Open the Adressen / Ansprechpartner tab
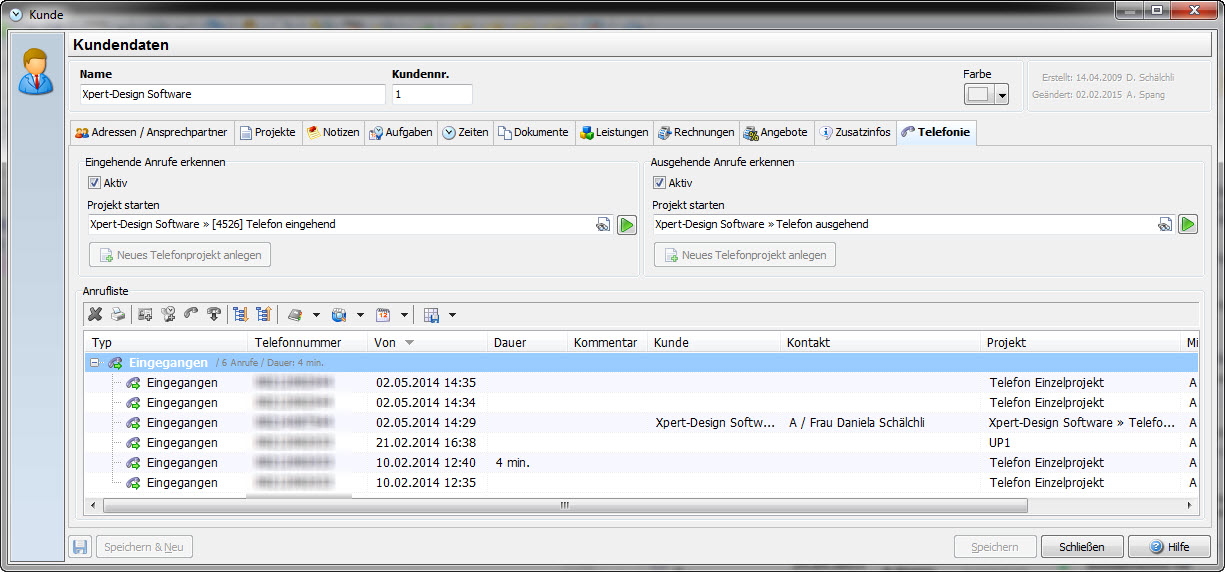 [x=151, y=132]
